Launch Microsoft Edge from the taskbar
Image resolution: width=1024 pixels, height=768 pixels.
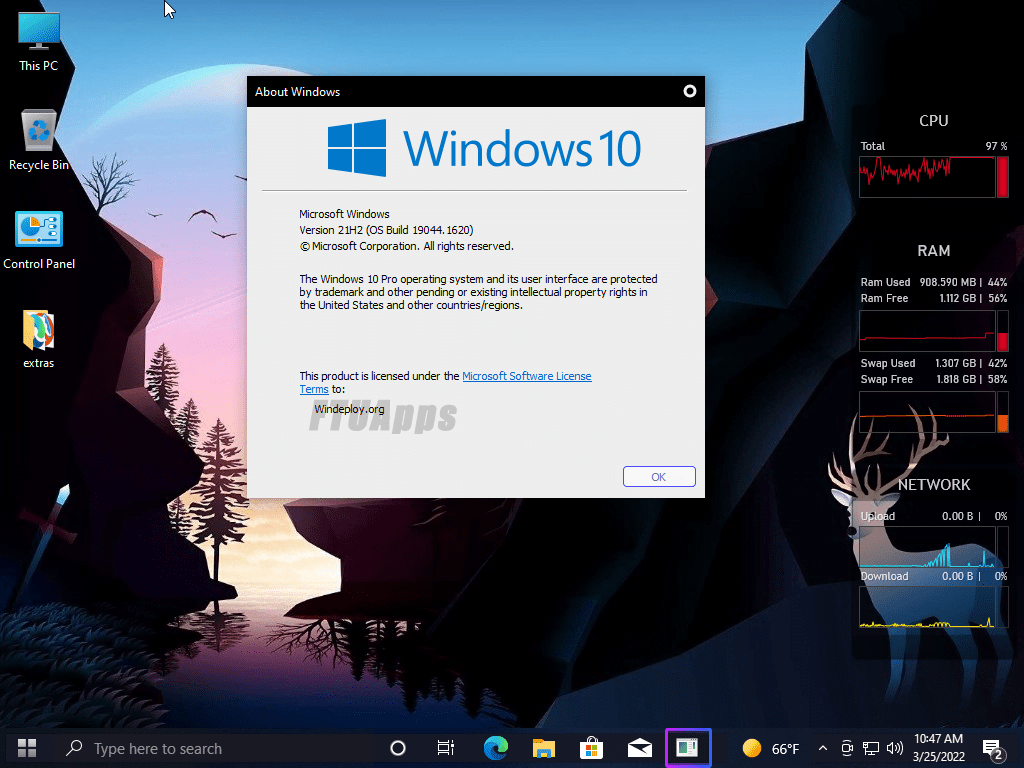pos(496,748)
